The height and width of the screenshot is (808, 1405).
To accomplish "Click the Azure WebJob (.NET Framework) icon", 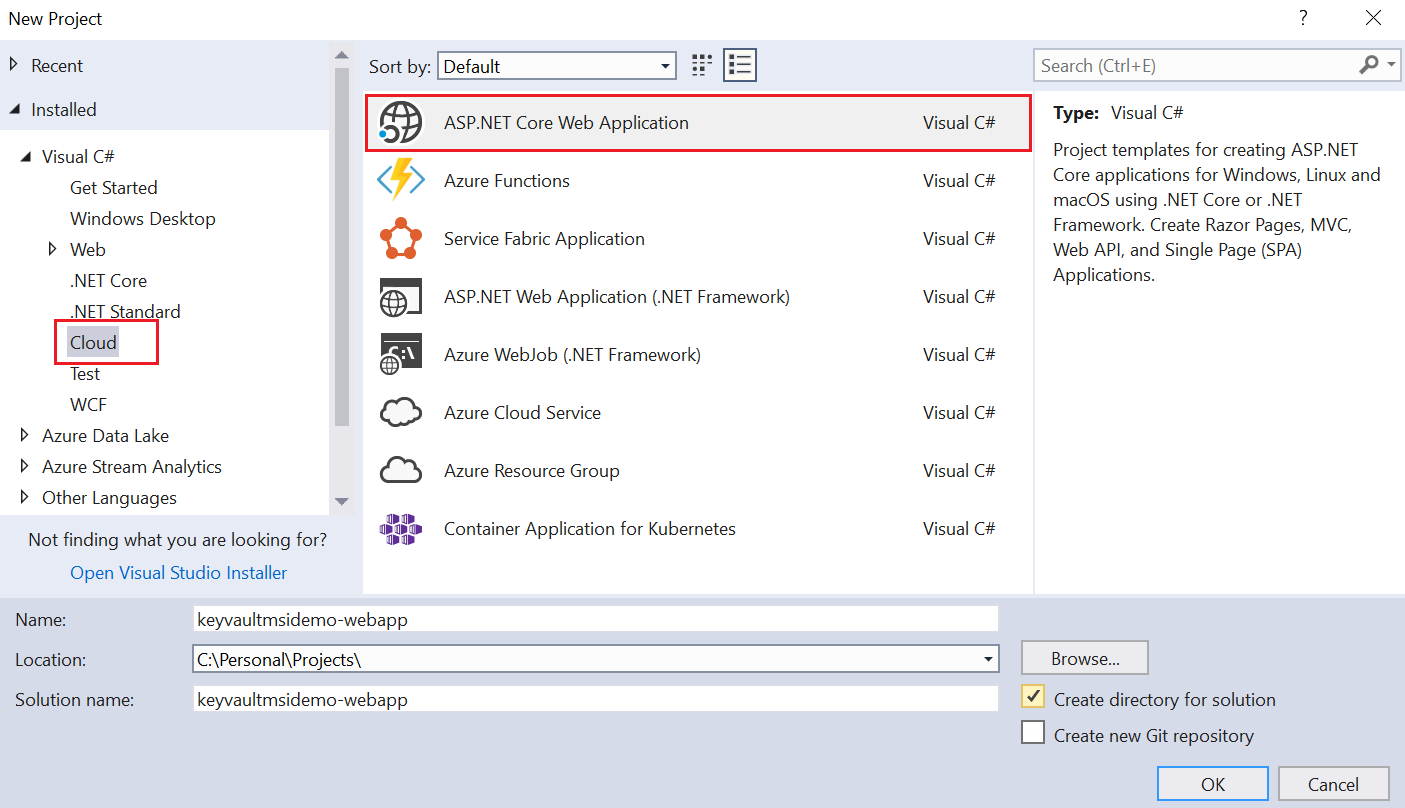I will click(401, 355).
